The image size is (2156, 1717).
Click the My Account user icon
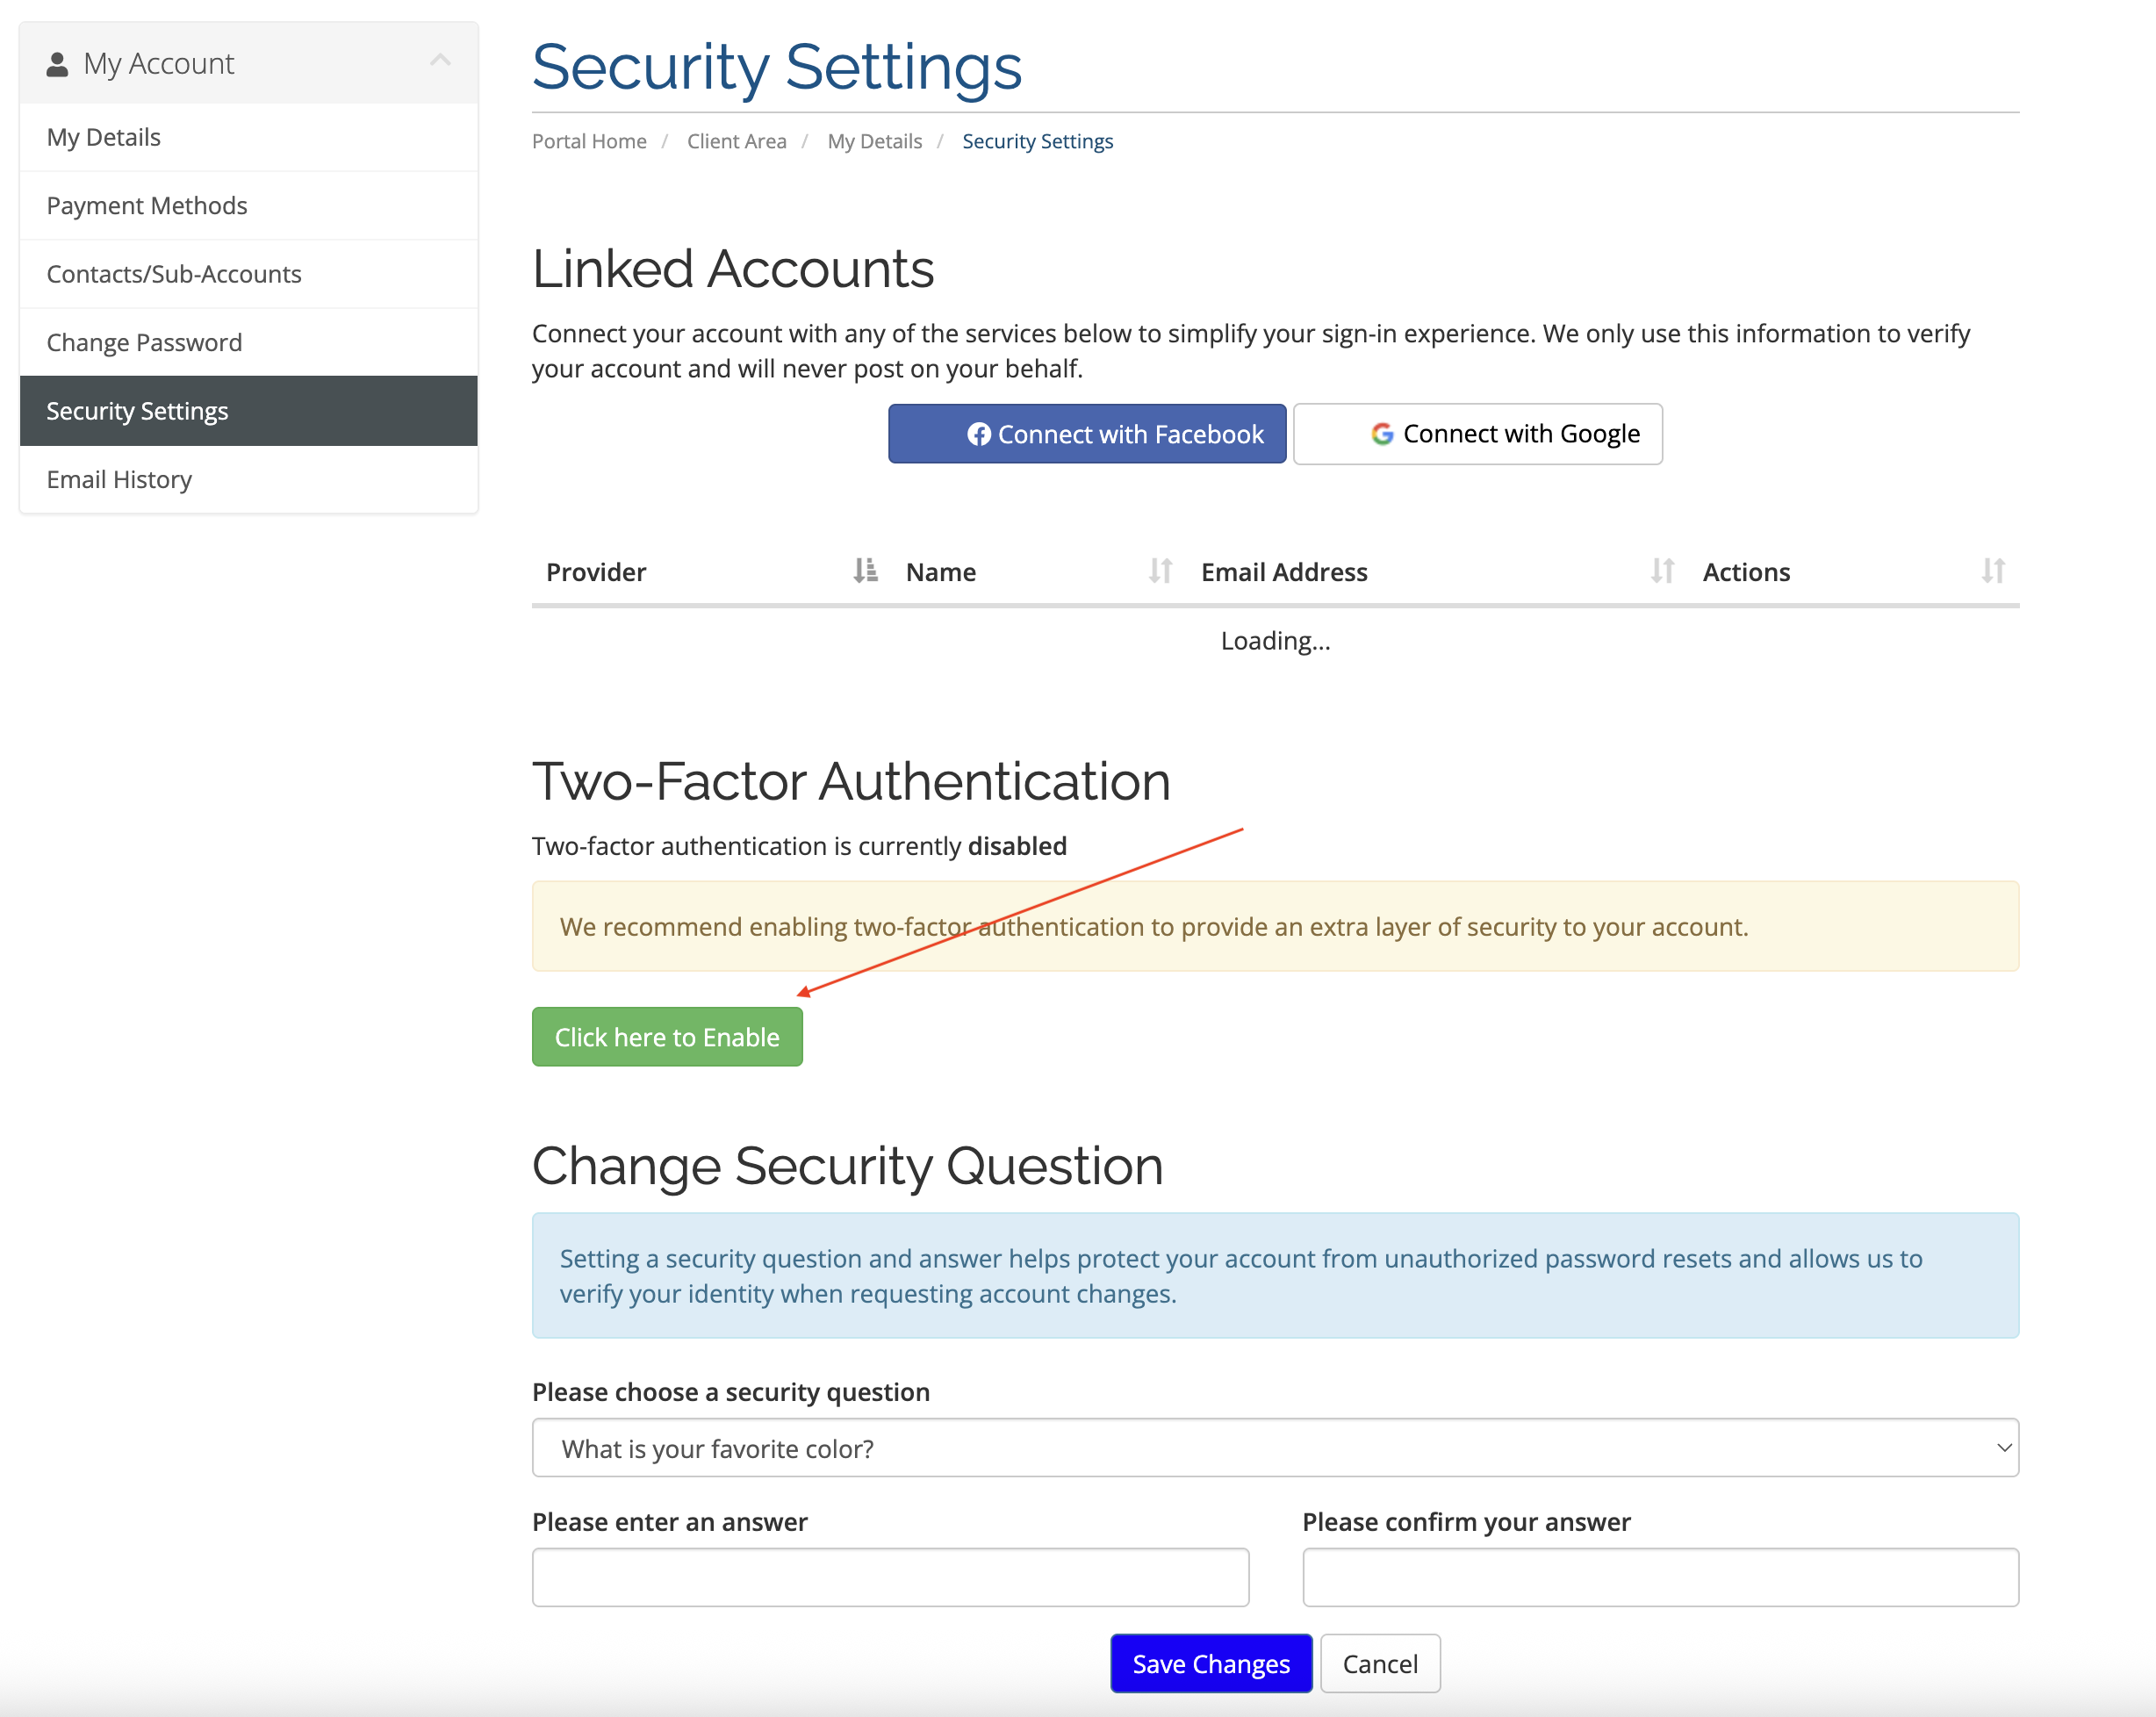(x=57, y=64)
